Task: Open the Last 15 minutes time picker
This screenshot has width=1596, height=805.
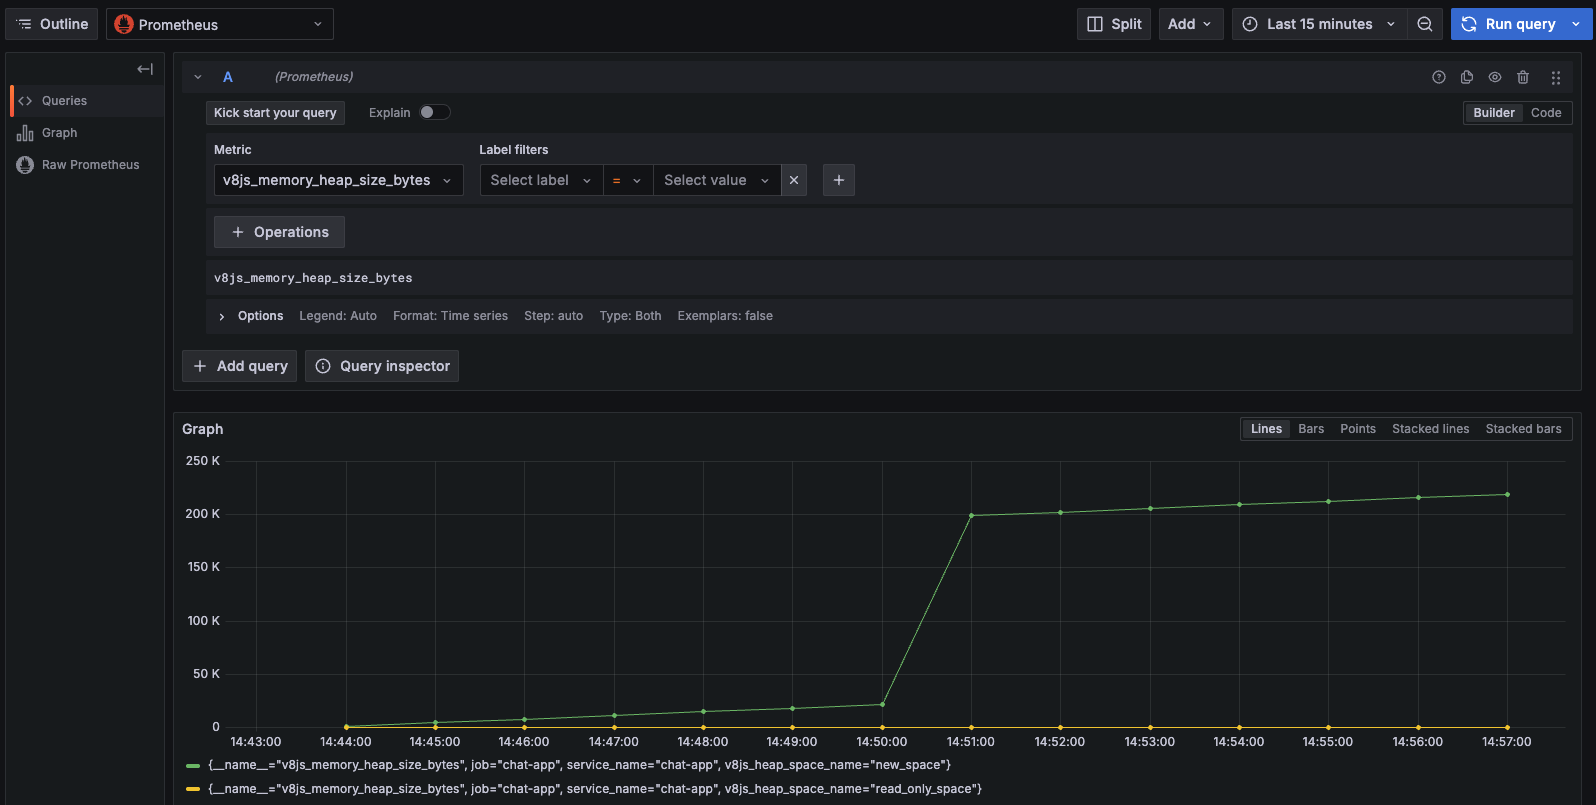Action: click(x=1318, y=24)
